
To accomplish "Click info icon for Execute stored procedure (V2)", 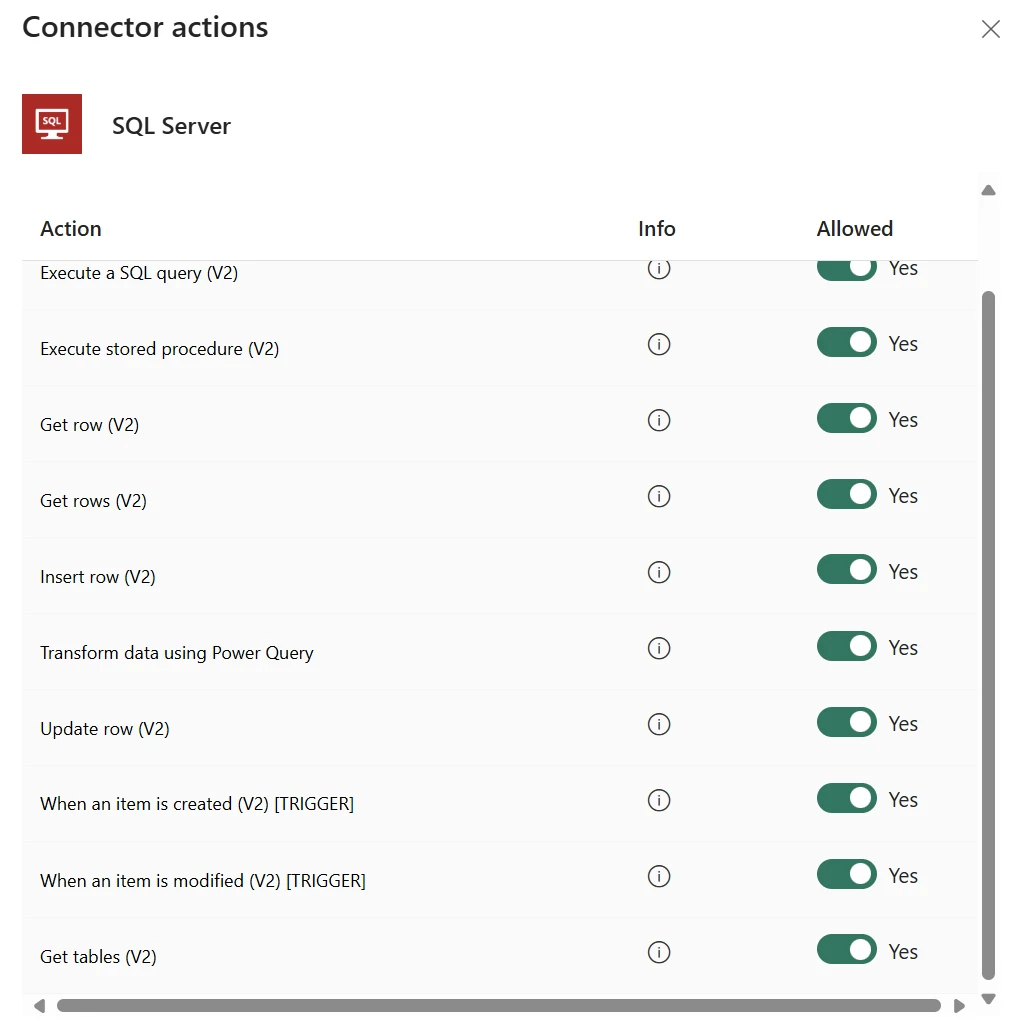I will click(x=658, y=344).
